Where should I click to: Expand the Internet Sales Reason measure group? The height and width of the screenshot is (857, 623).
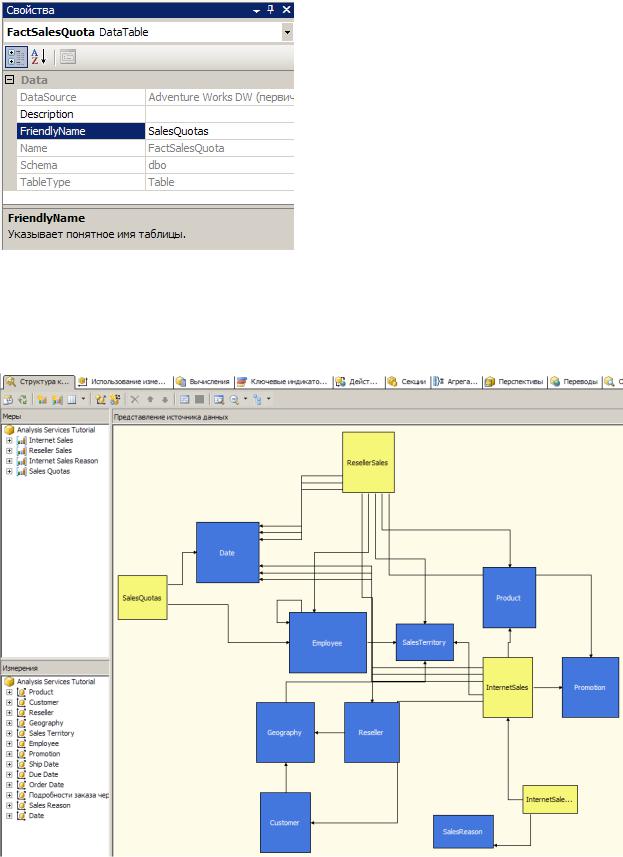pos(9,461)
